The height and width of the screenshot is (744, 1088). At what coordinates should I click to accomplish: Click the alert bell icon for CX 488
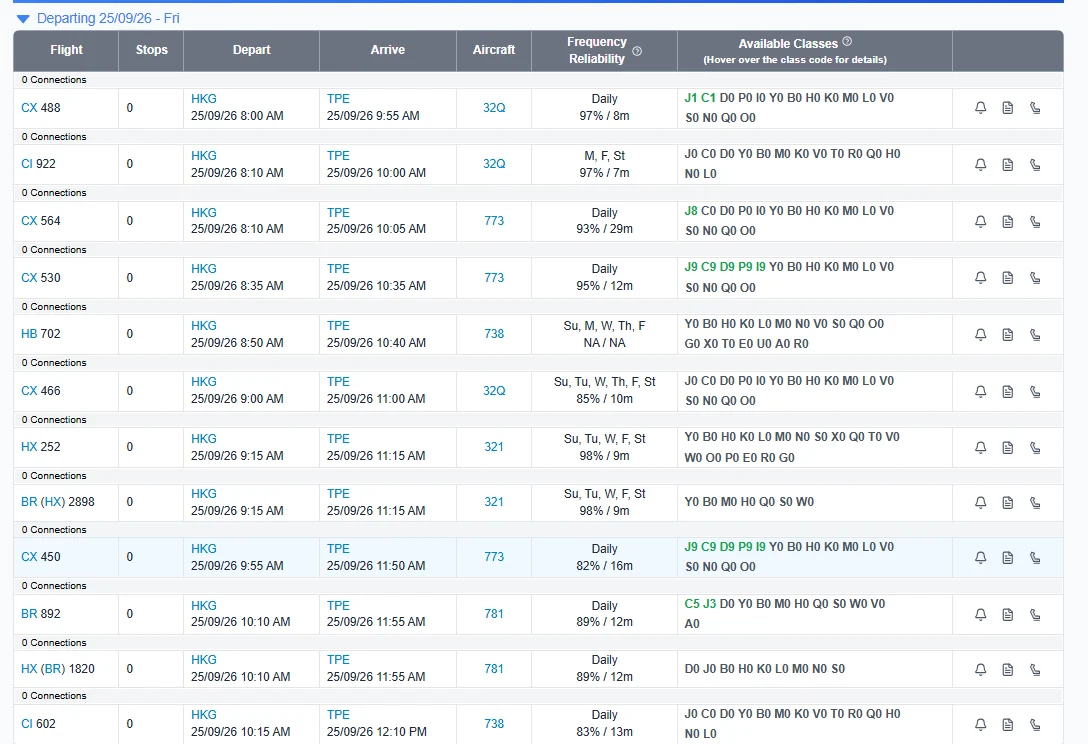[x=980, y=108]
